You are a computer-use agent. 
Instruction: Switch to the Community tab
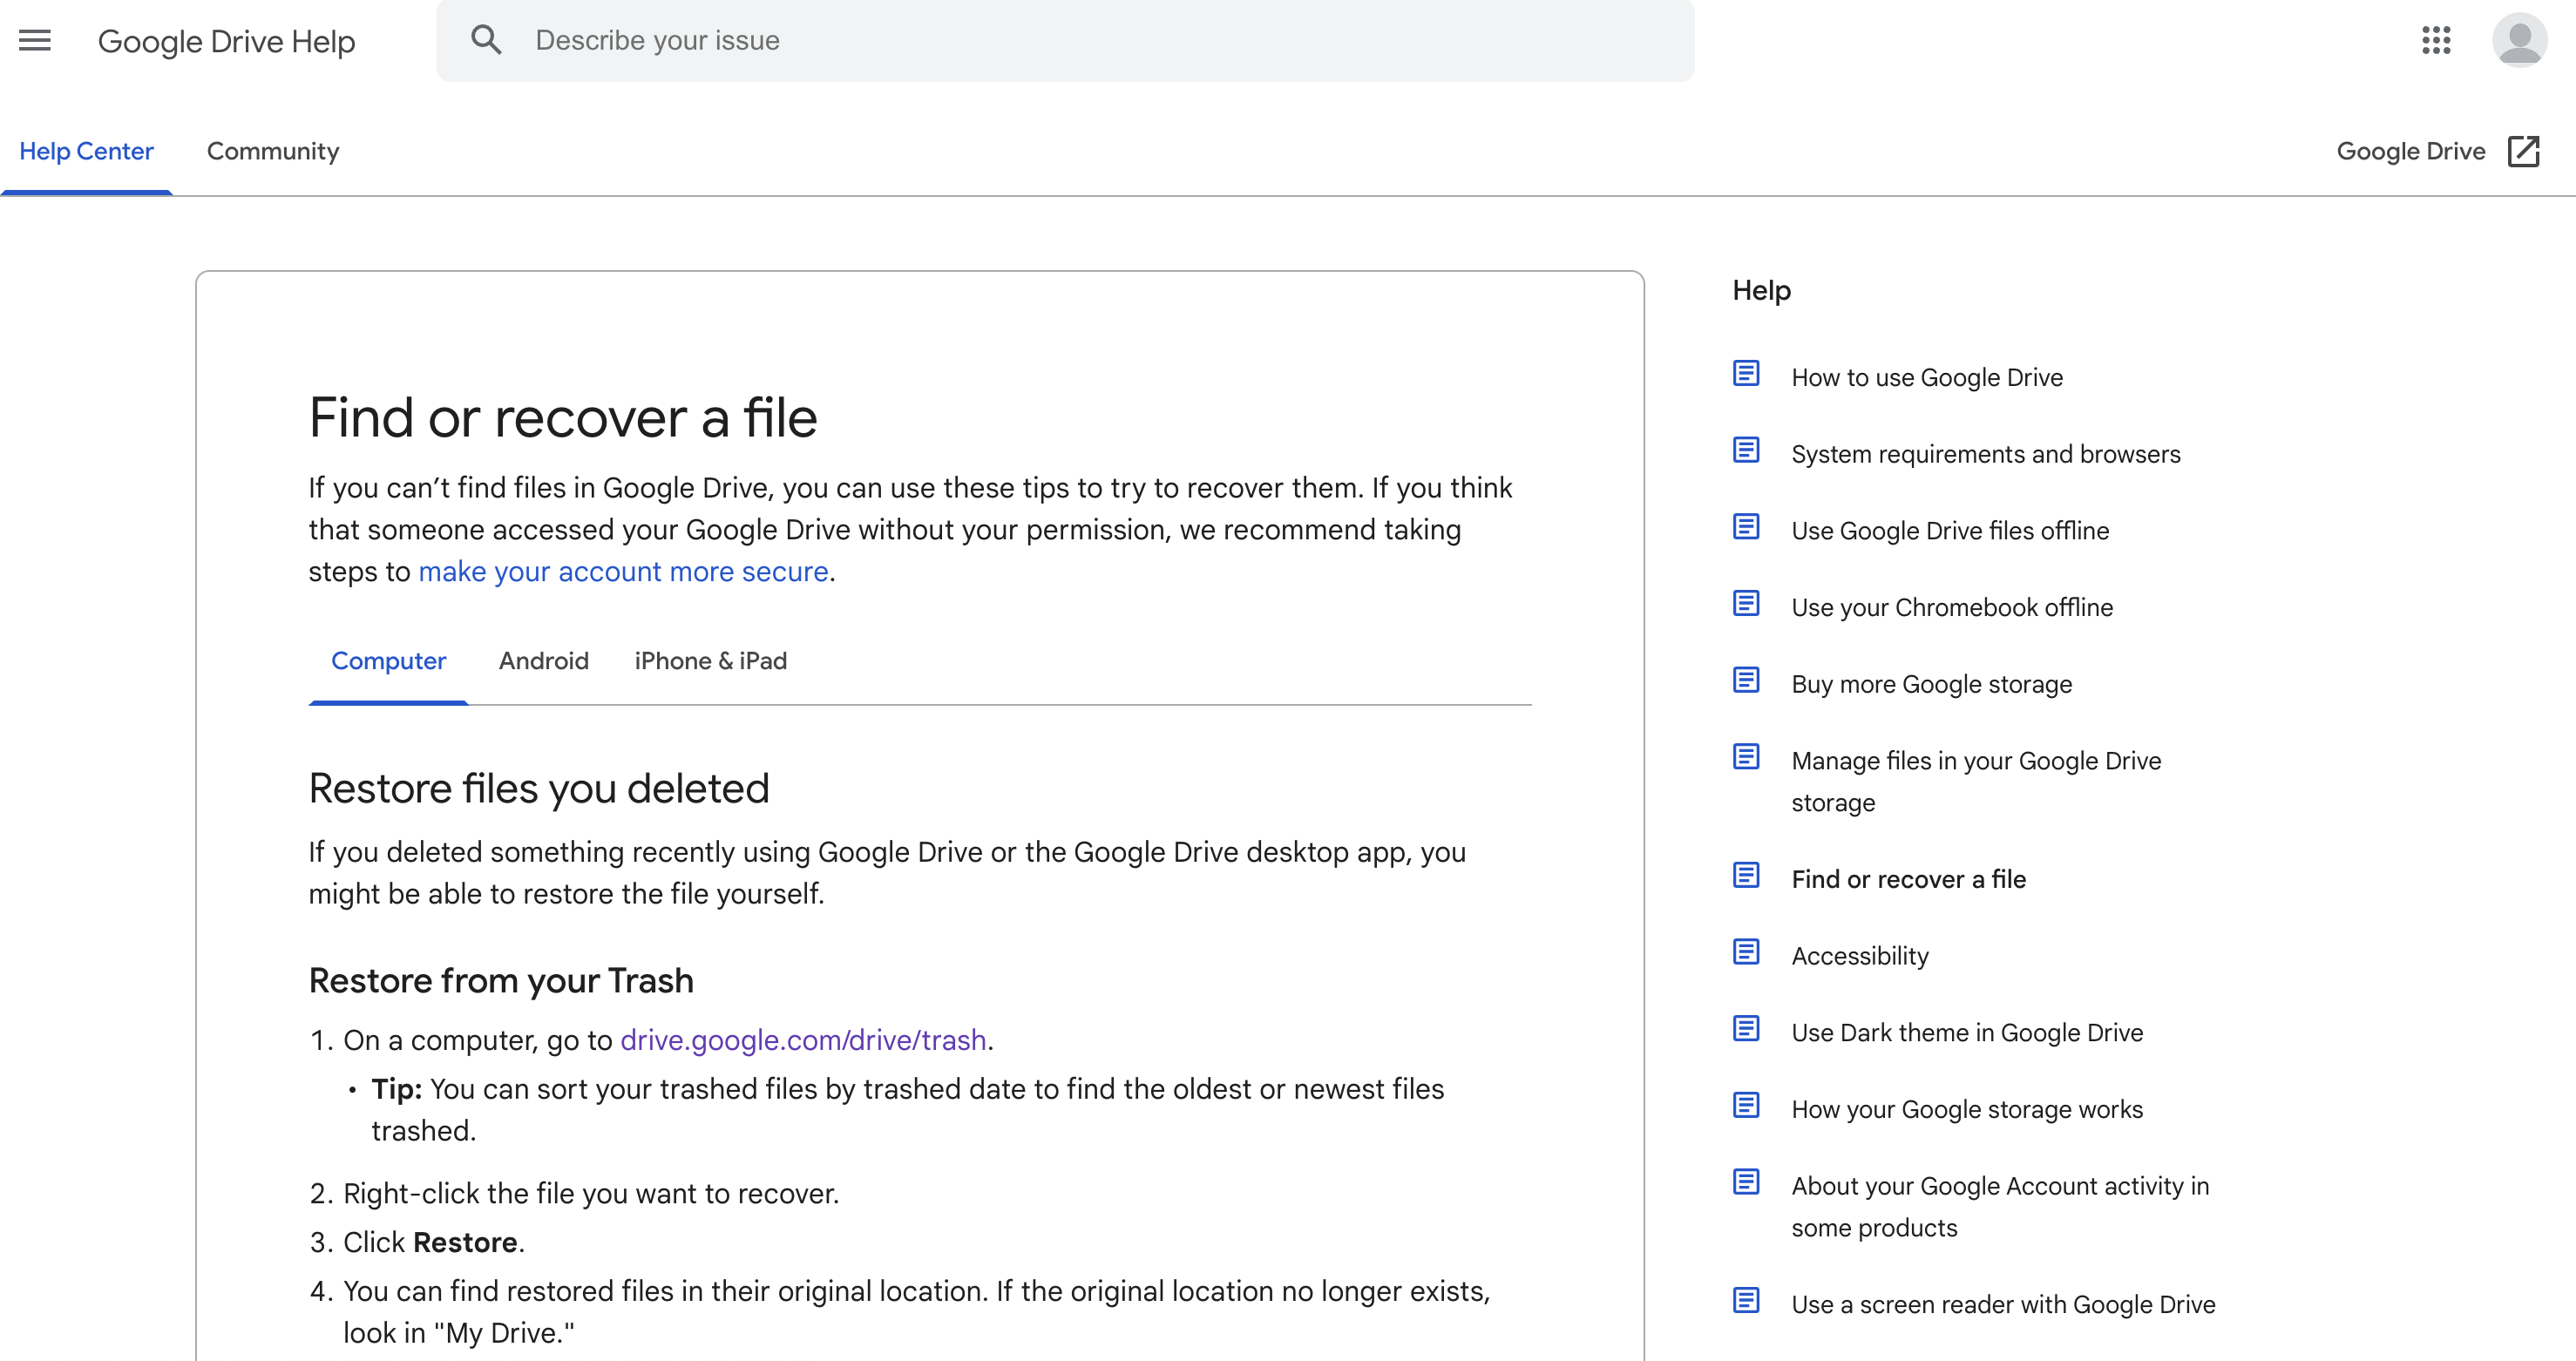click(x=272, y=151)
